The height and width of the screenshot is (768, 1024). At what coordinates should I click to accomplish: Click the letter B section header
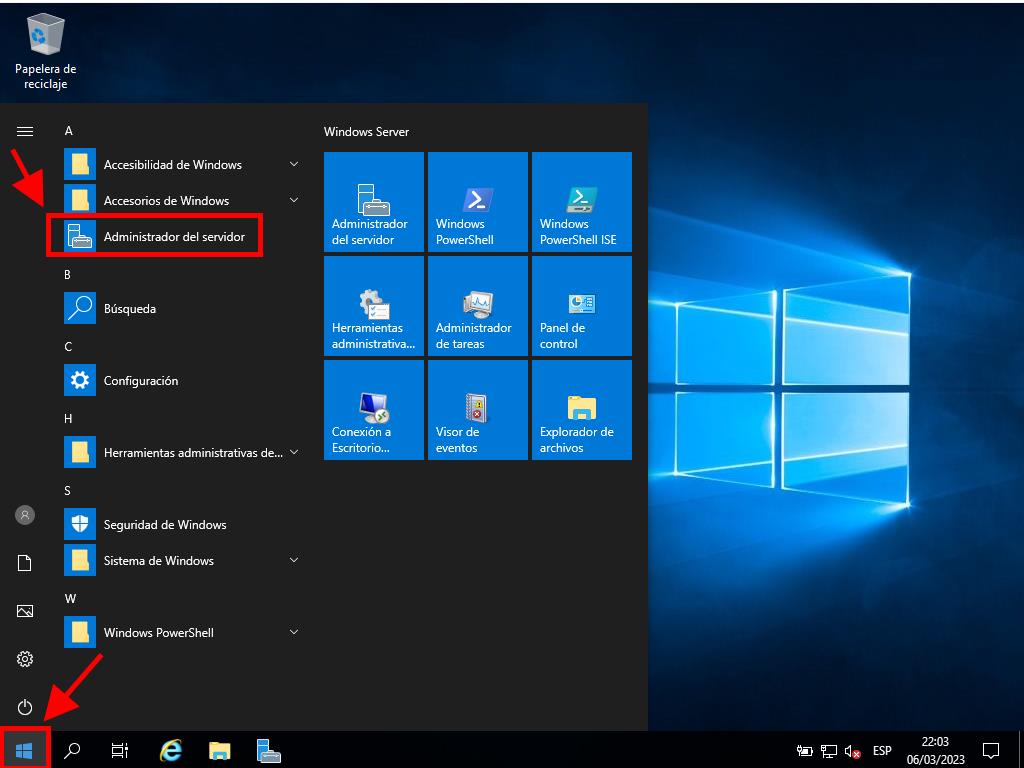click(67, 275)
